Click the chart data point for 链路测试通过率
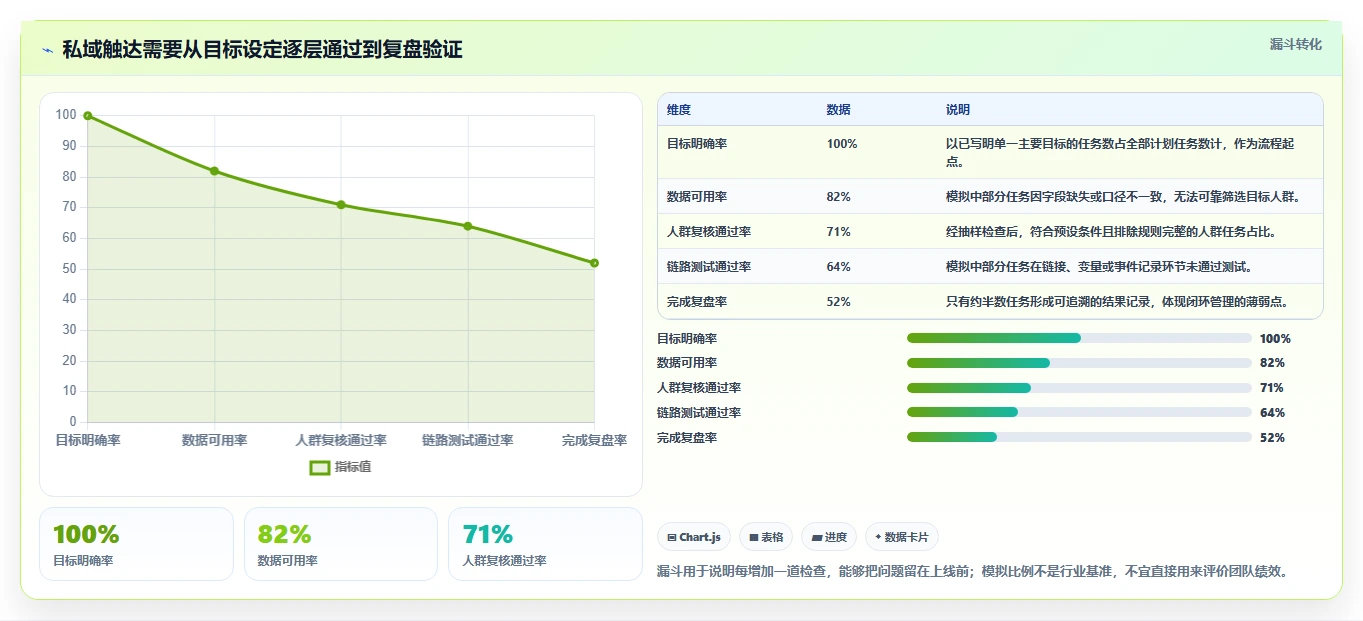The image size is (1363, 621). (468, 226)
